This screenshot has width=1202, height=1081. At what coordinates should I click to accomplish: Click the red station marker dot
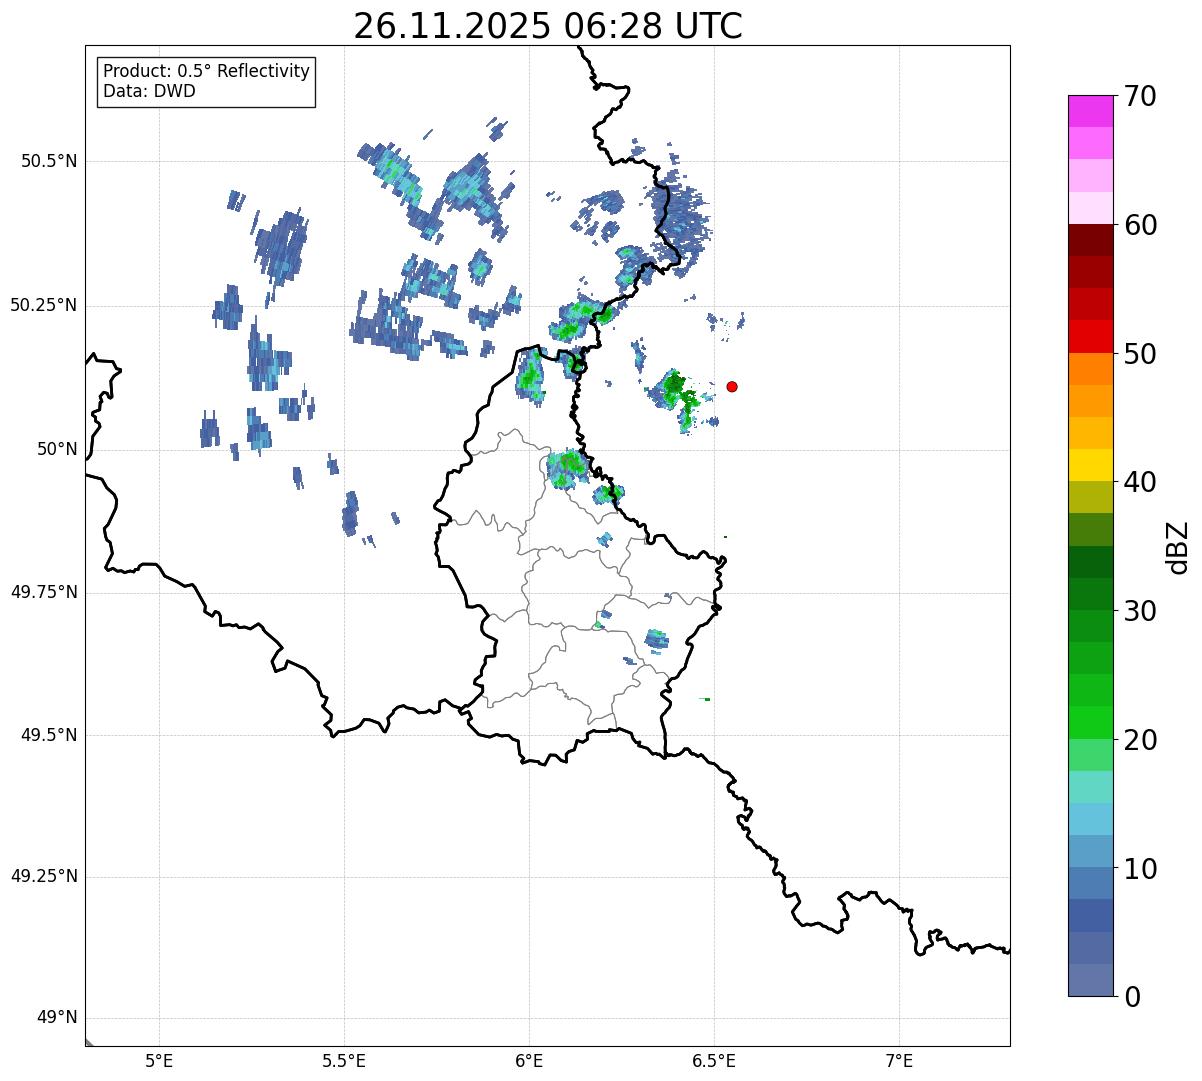coord(732,386)
